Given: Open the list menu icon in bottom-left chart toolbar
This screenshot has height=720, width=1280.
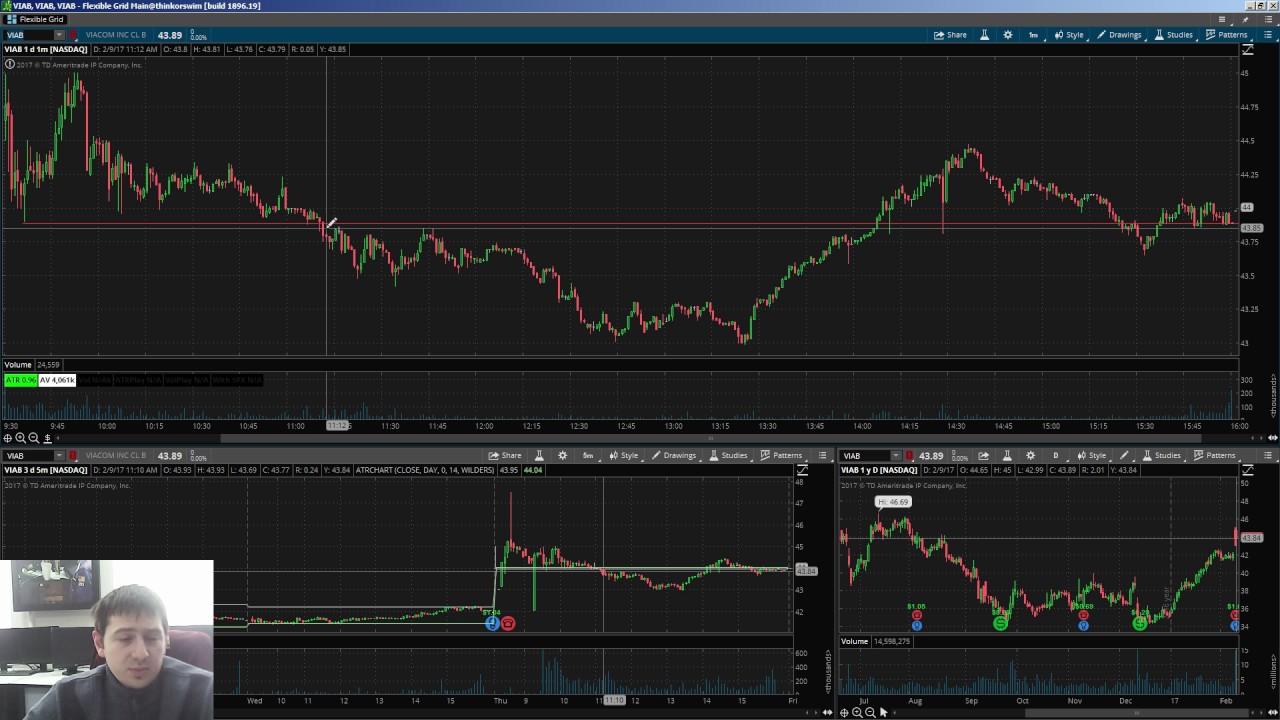Looking at the screenshot, I should [823, 455].
